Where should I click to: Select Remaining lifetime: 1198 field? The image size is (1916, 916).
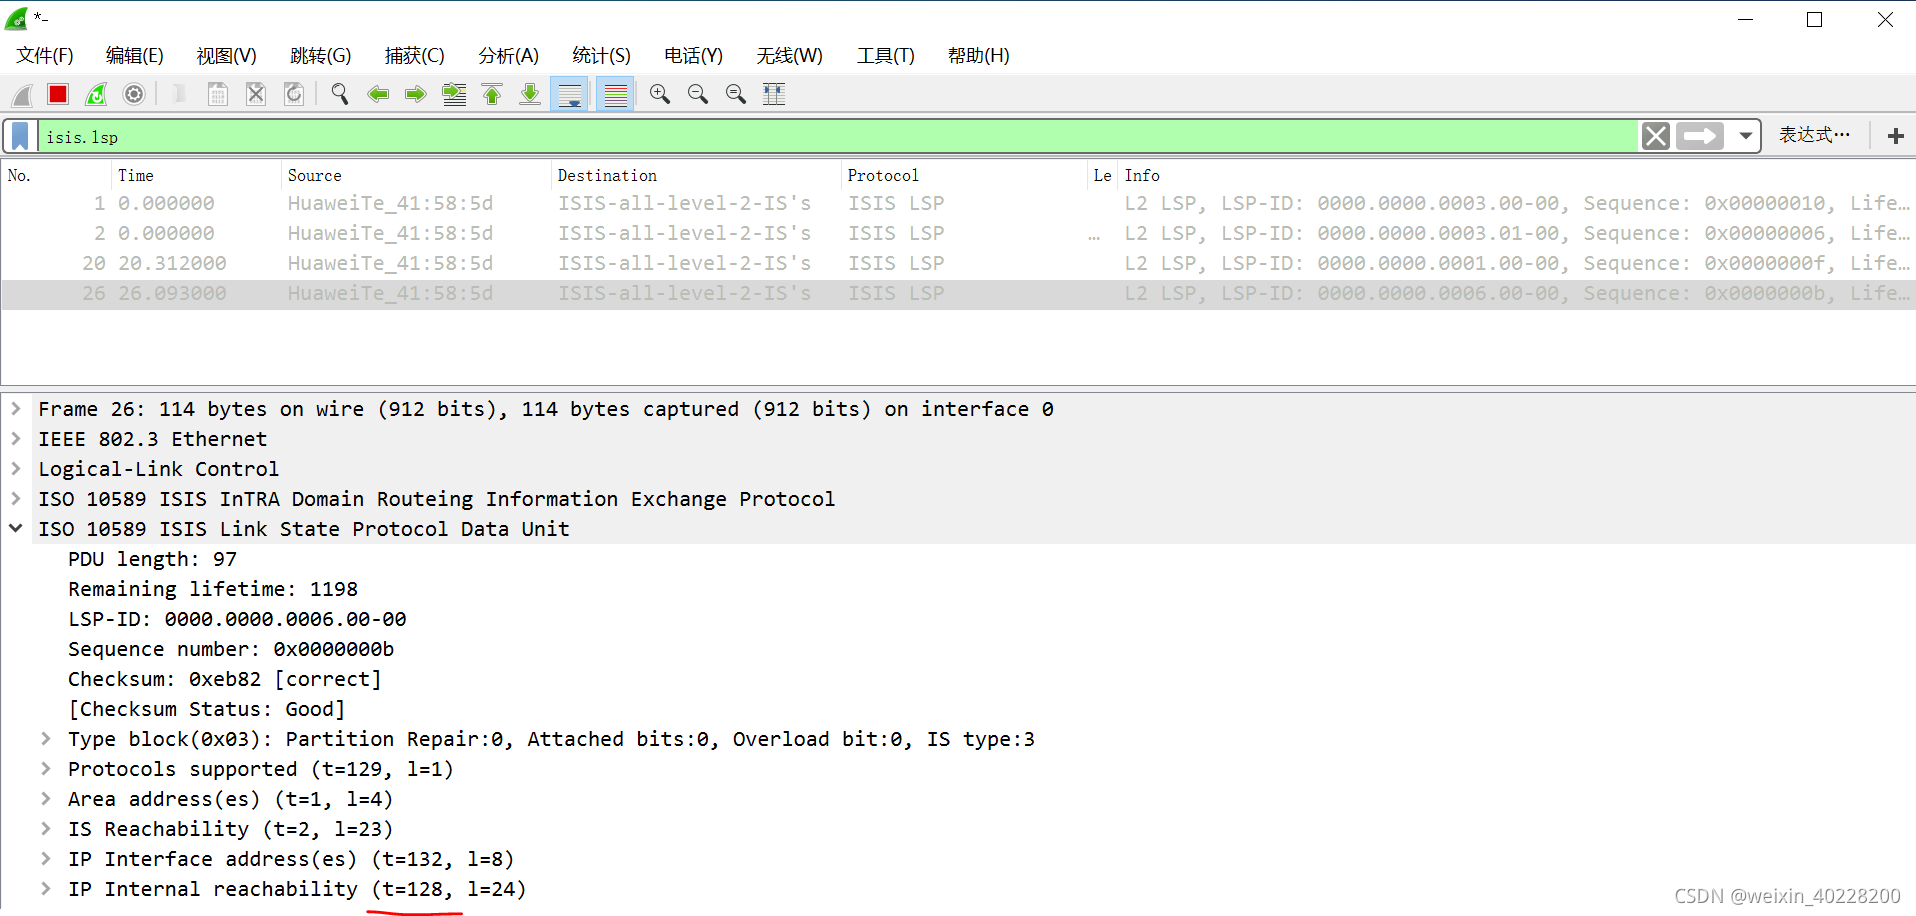click(213, 589)
